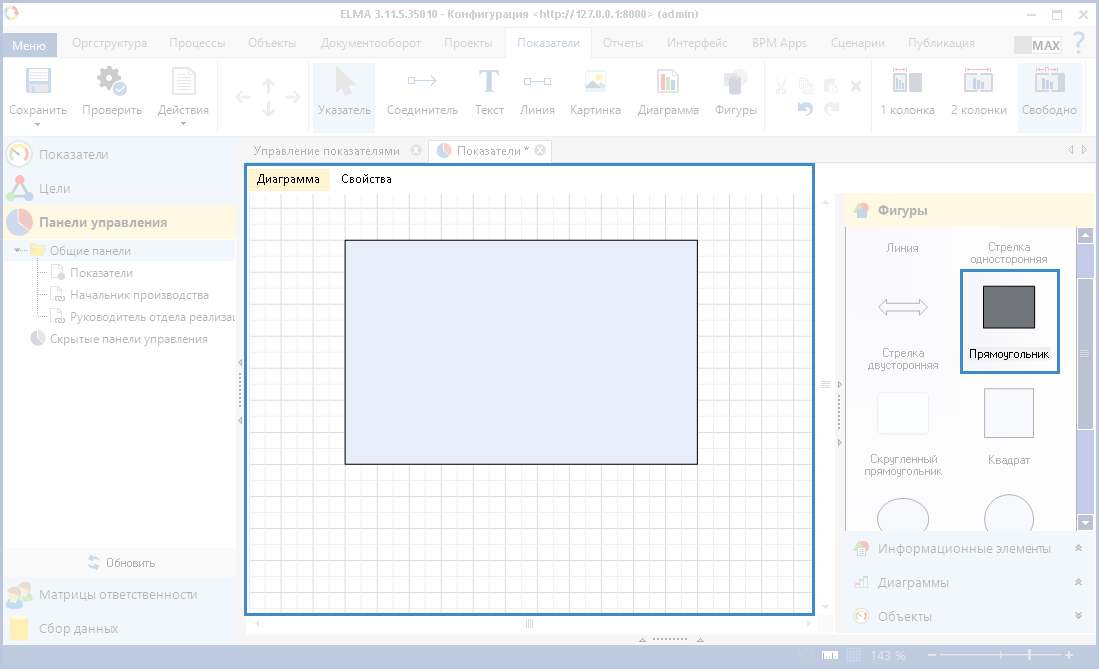This screenshot has height=669, width=1099.
Task: Switch to the Свойства tab
Action: (x=366, y=179)
